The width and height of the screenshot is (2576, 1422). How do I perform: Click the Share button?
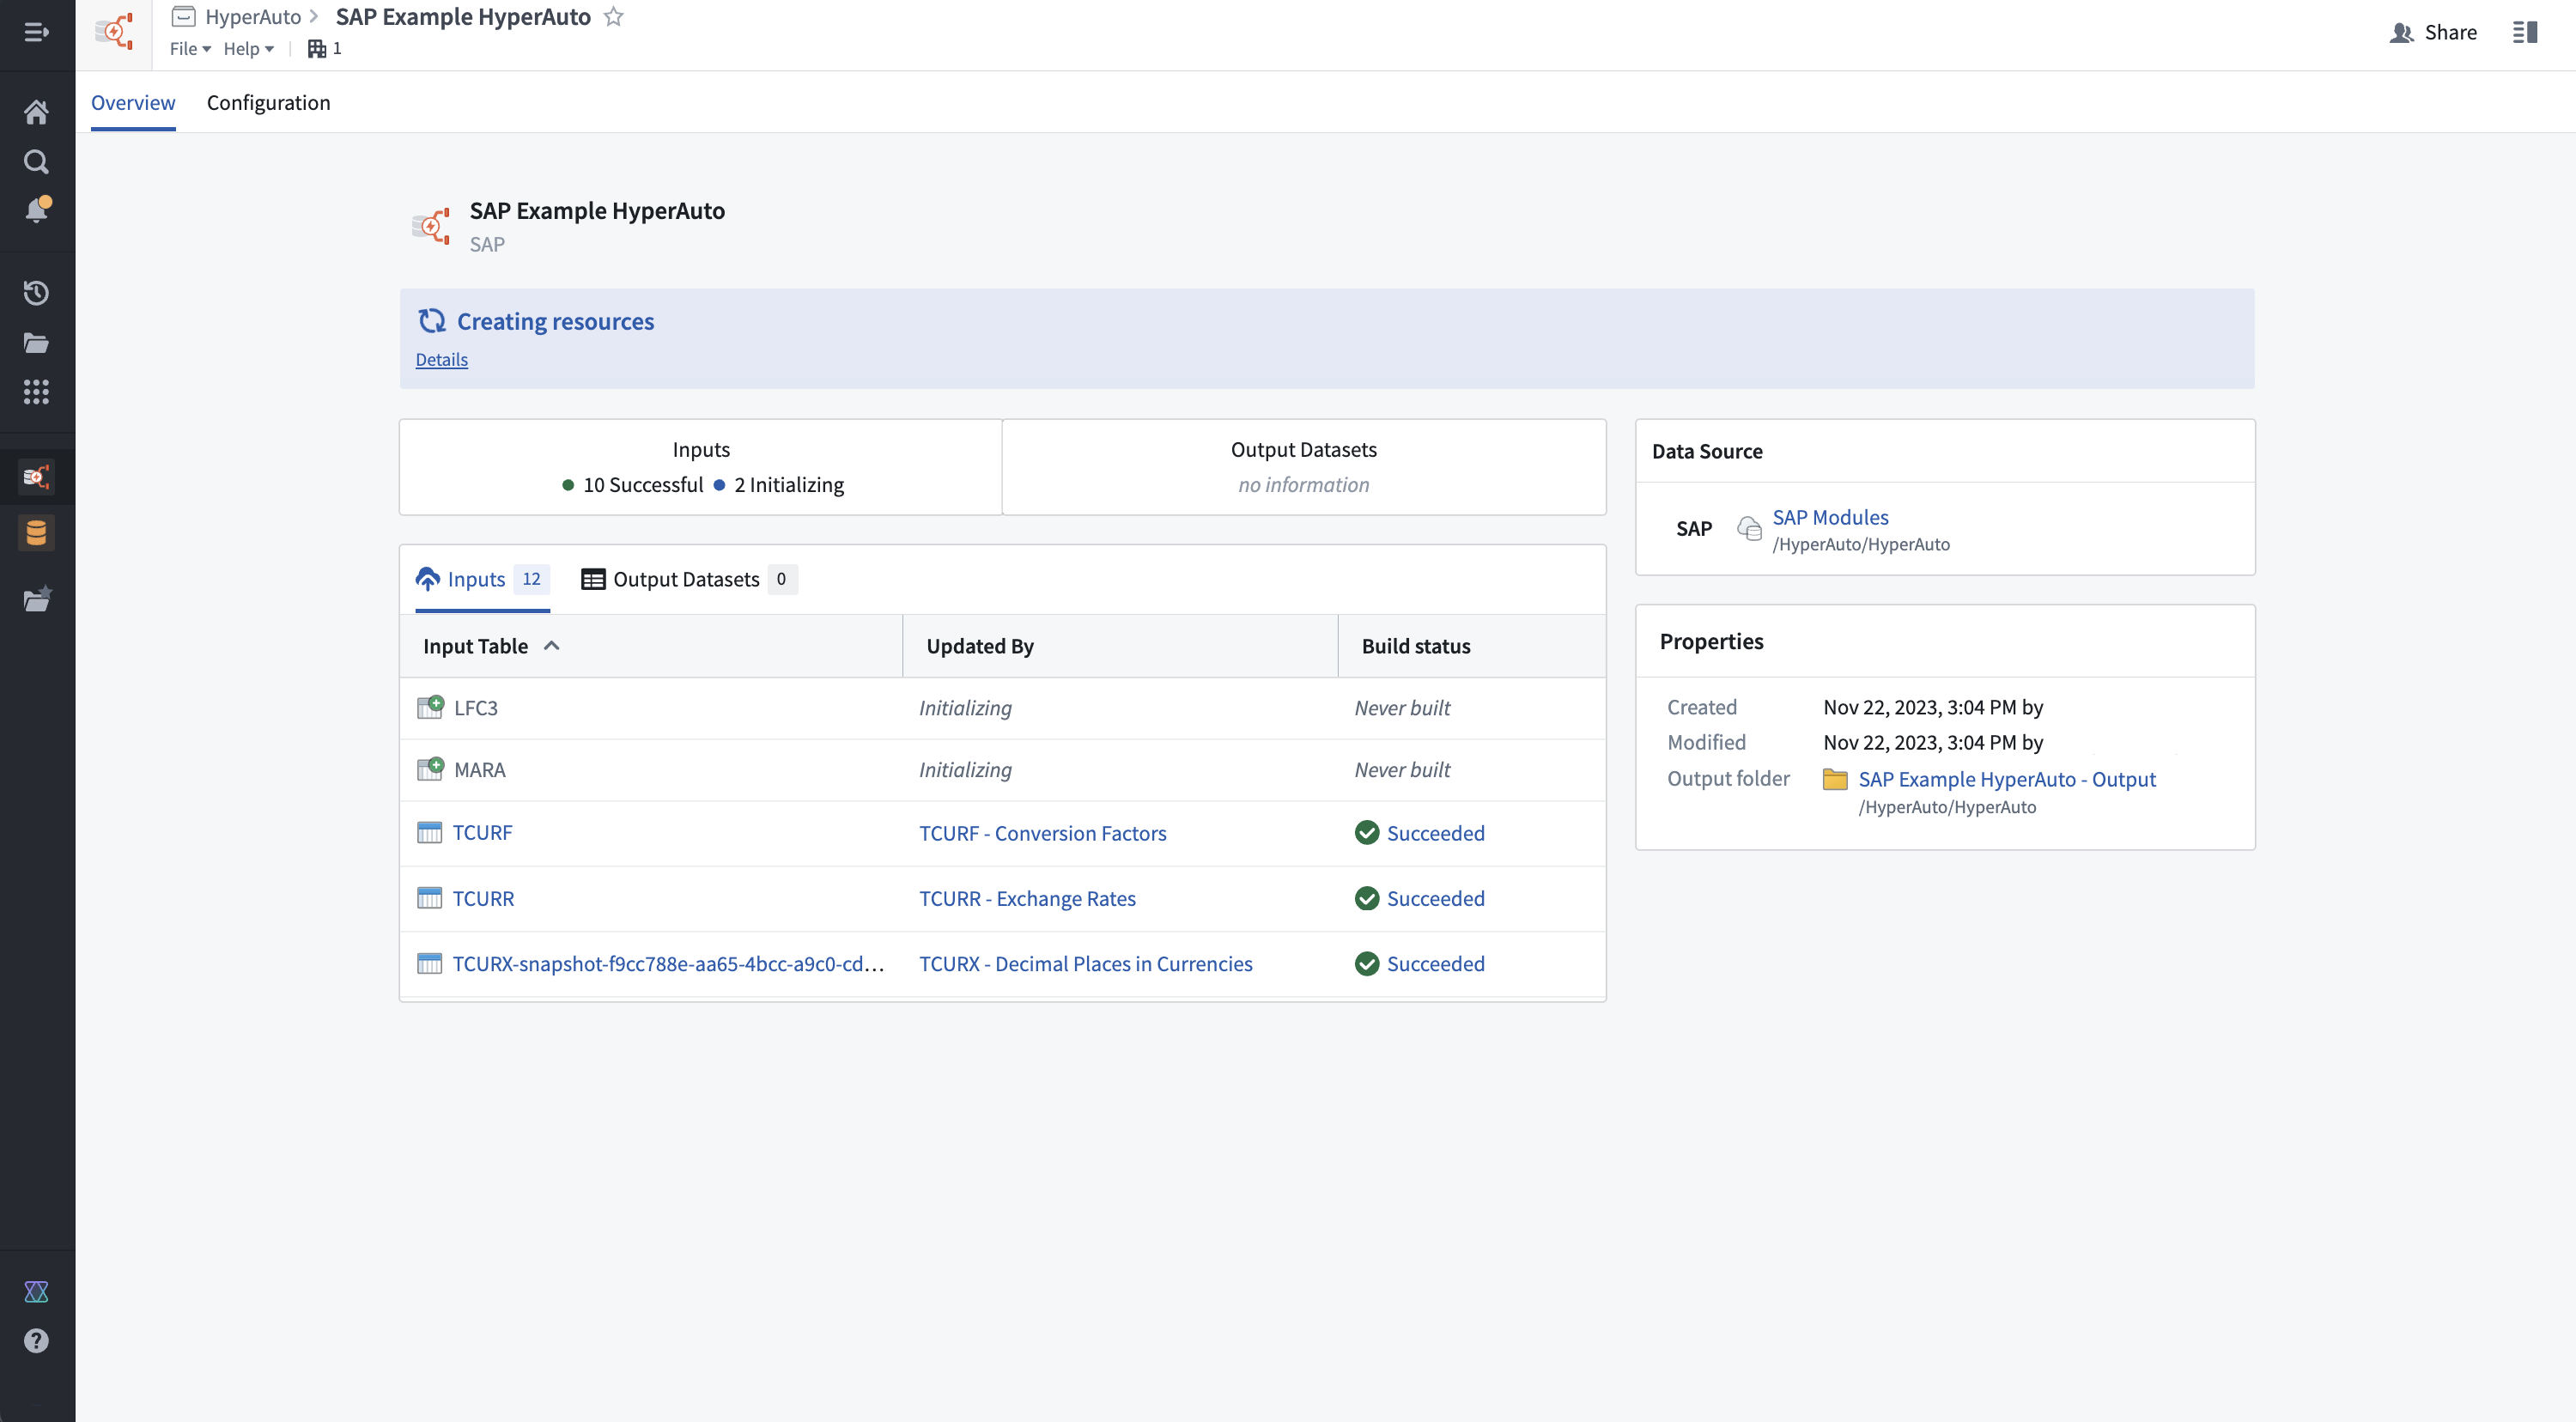[x=2433, y=32]
